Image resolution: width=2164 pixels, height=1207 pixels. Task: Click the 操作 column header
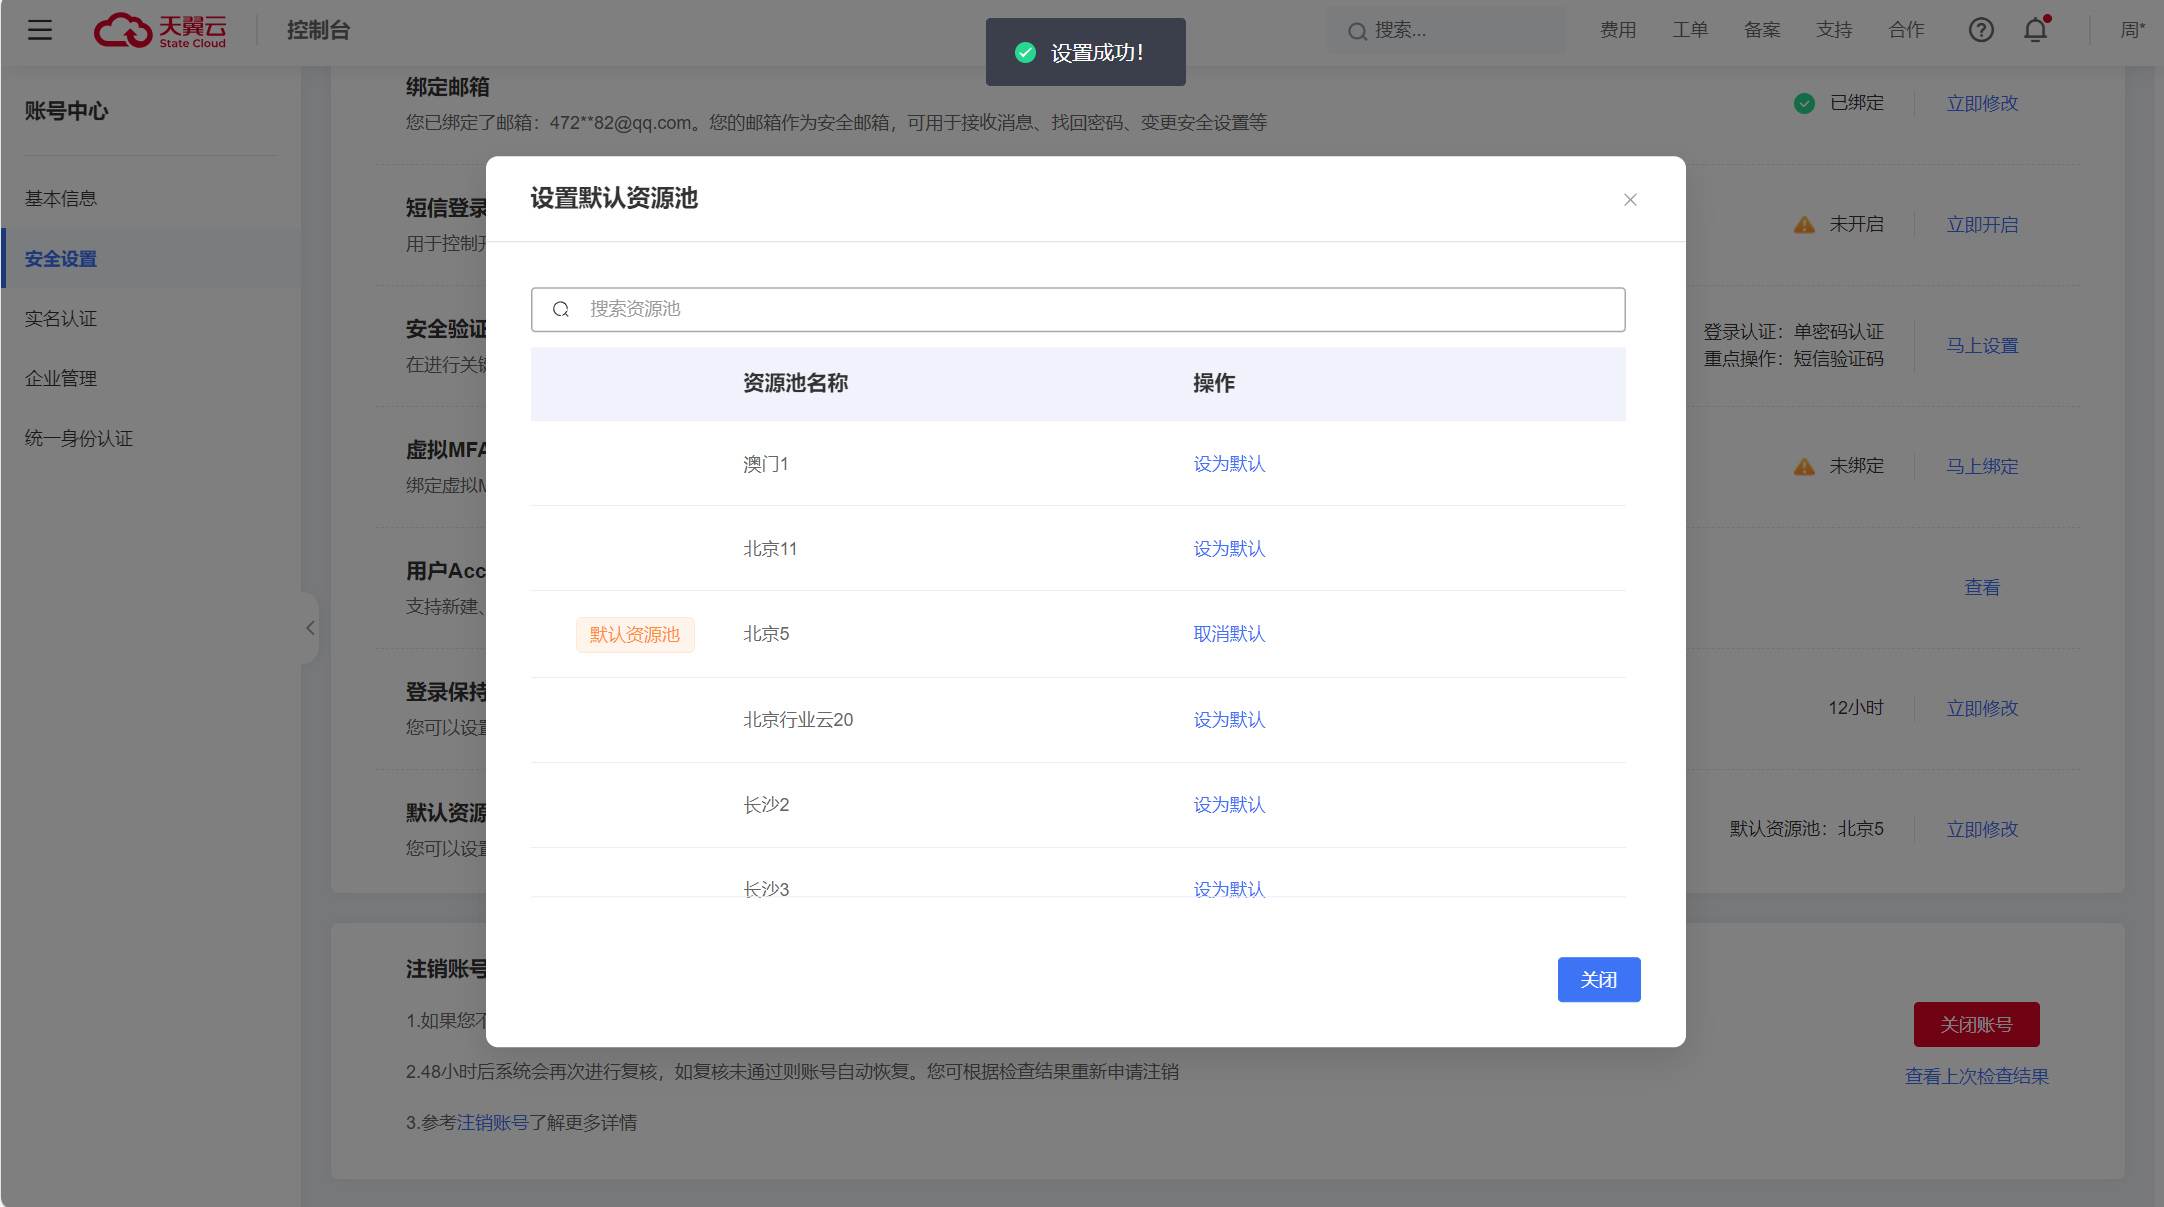[1214, 384]
